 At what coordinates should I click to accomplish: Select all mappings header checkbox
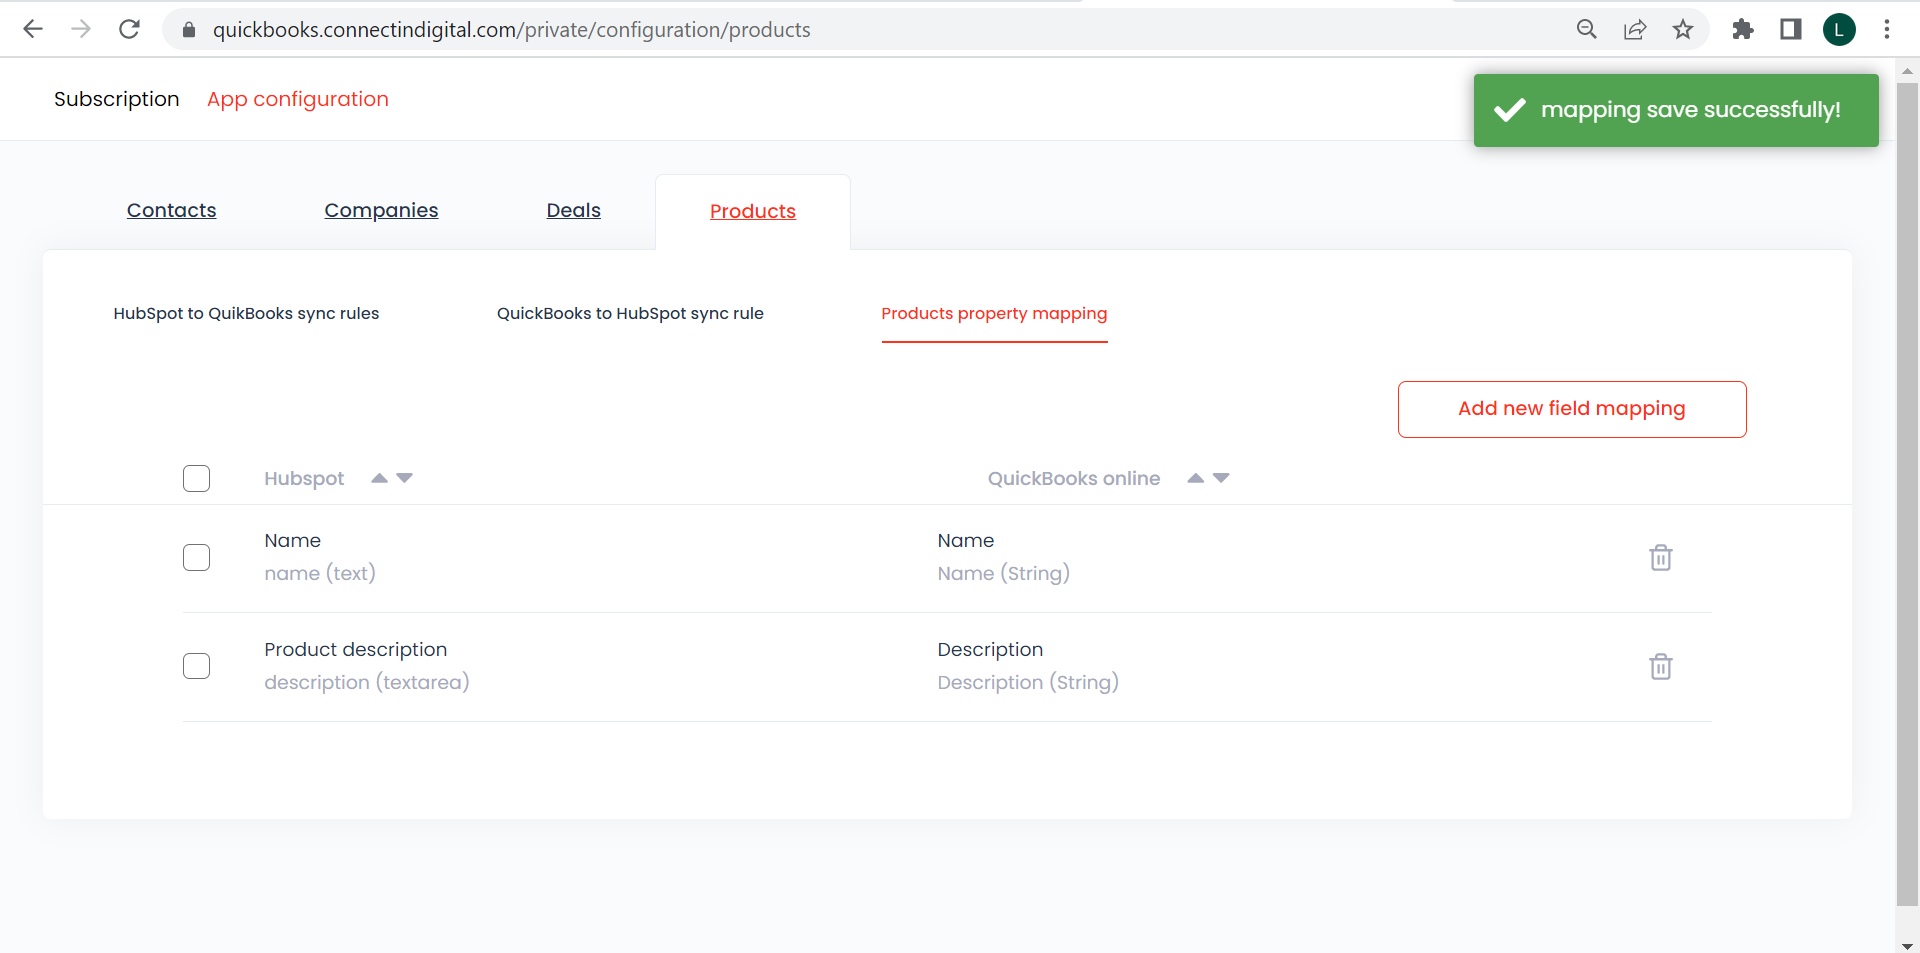pos(197,478)
